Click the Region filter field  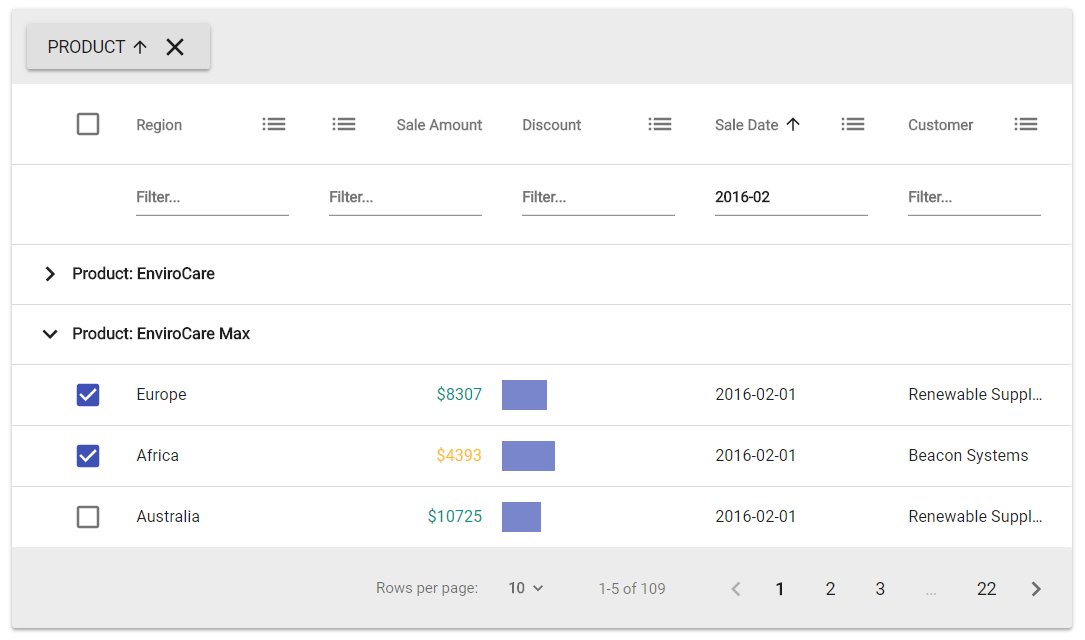(212, 198)
